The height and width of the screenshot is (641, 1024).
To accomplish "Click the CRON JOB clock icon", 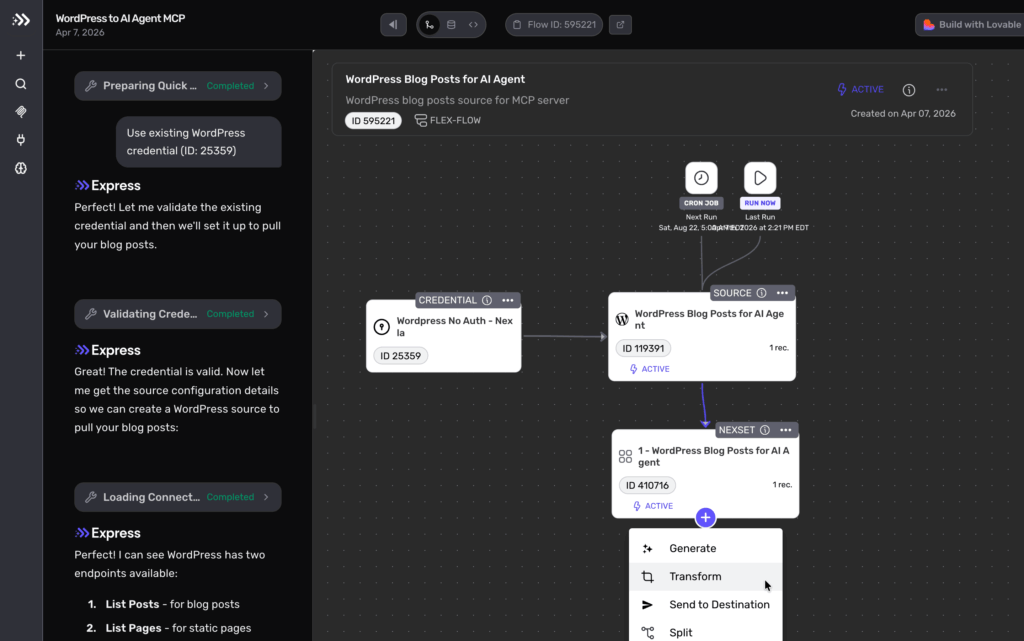I will [x=701, y=178].
